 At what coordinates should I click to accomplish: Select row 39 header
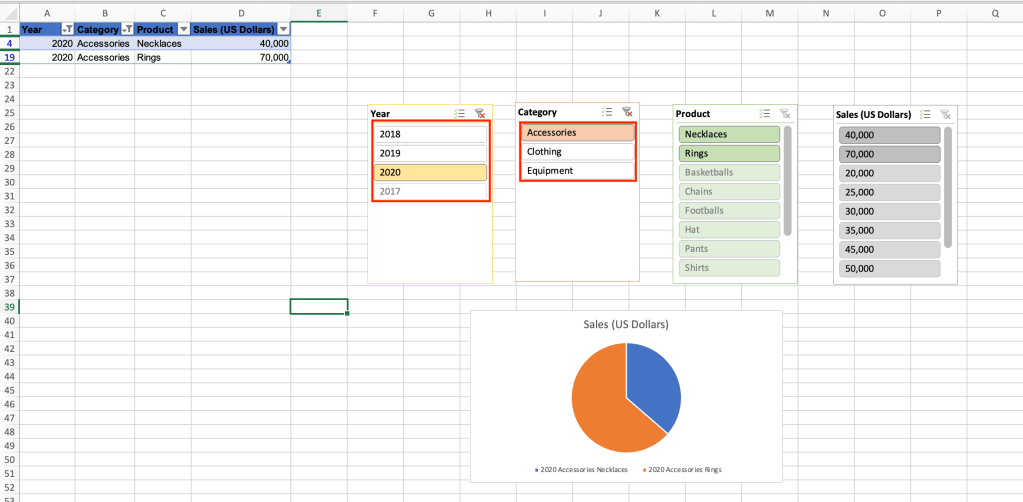point(9,307)
